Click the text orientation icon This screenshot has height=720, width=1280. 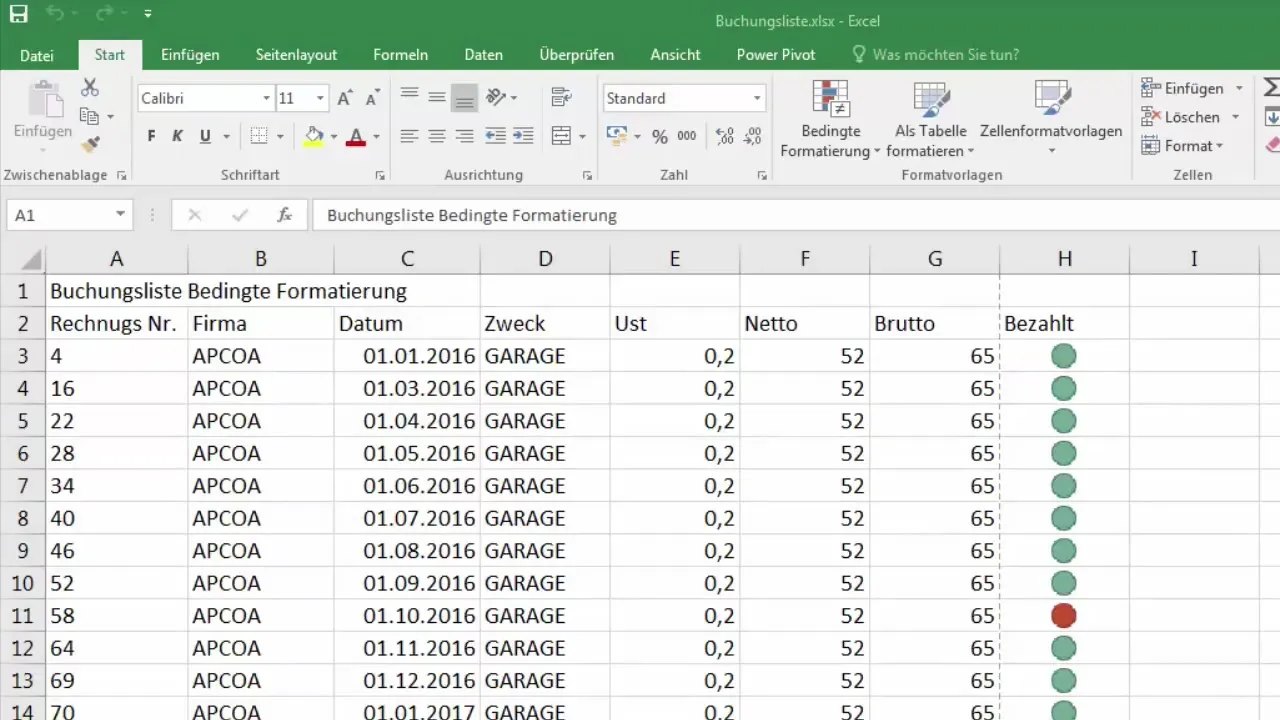496,97
